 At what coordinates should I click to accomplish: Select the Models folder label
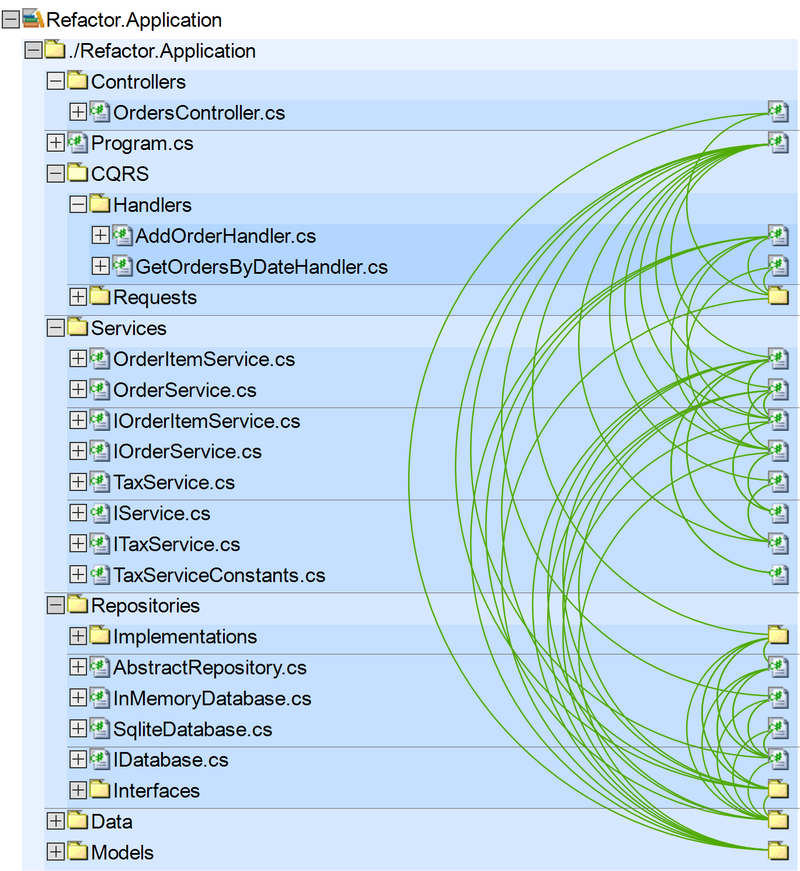(122, 852)
